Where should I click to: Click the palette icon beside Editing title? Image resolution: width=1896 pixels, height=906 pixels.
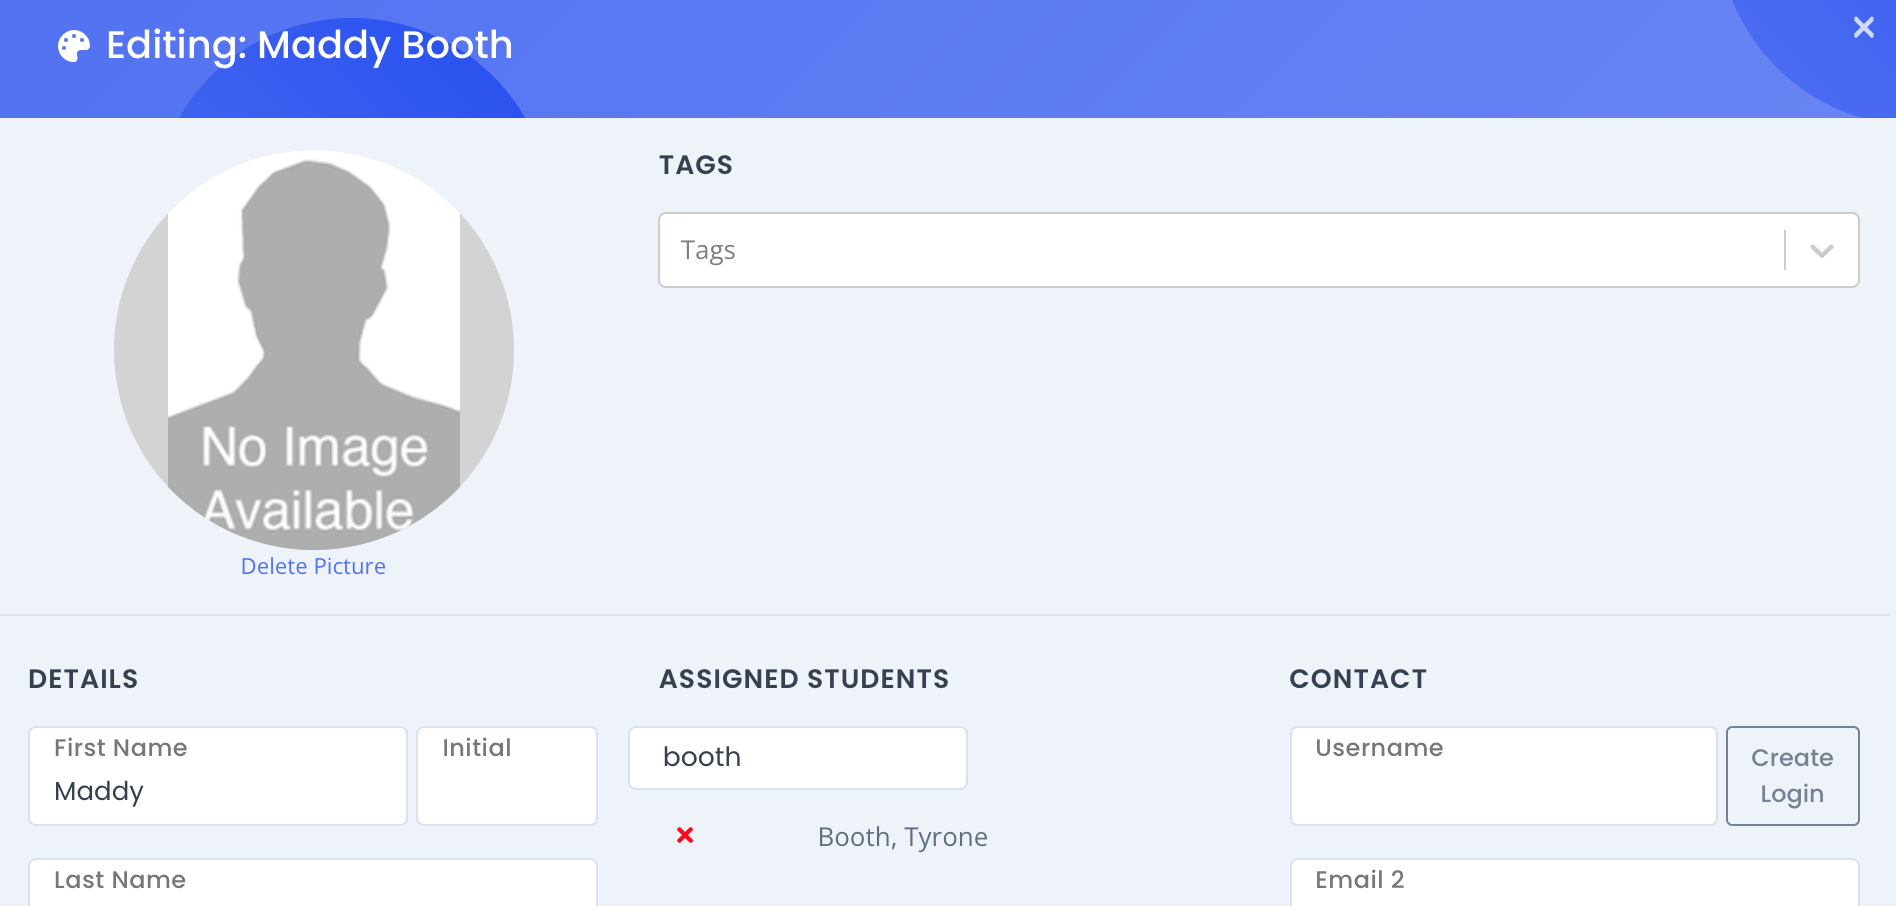point(74,46)
